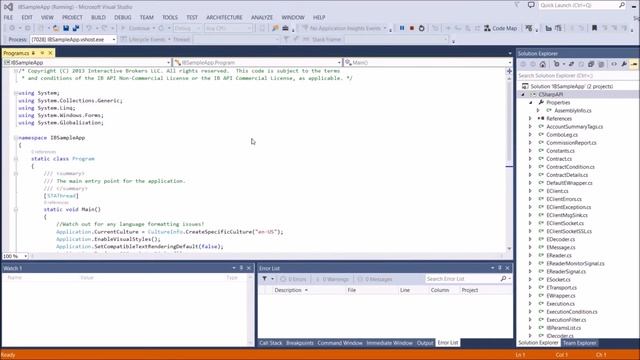Screen dimensions: 640x360
Task: Click the Solution Explorer Home icon
Action: click(x=542, y=64)
